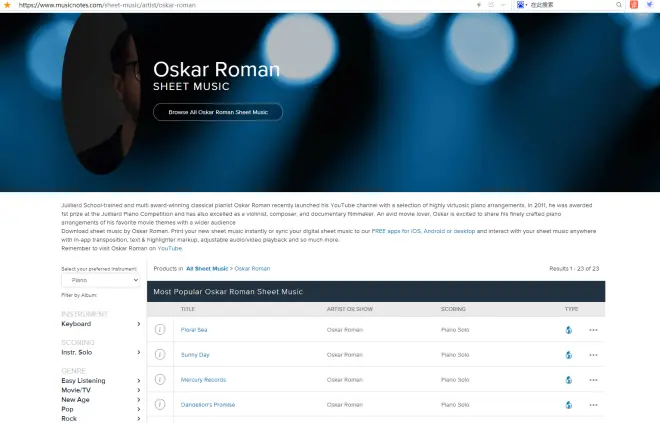Viewport: 660px width, 423px height.
Task: Show info for Sunny Day
Action: pos(160,354)
